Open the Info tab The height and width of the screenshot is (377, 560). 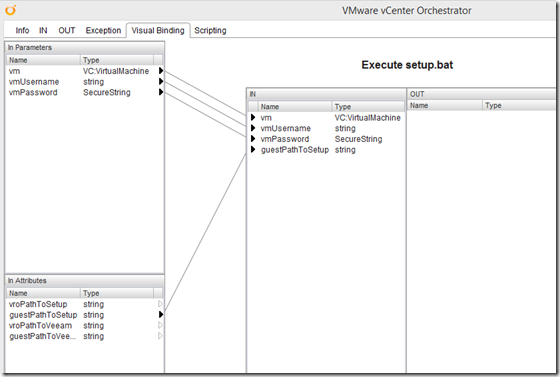(22, 30)
